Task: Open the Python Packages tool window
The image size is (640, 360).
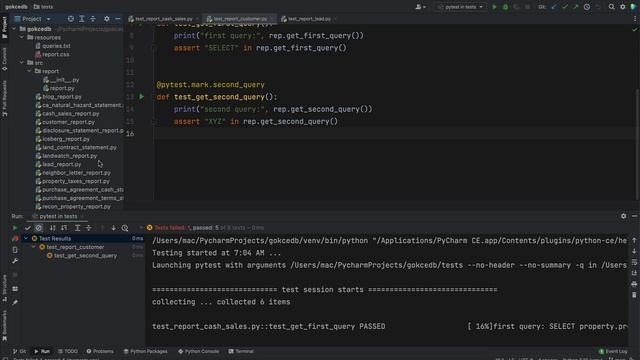Action: click(145, 351)
